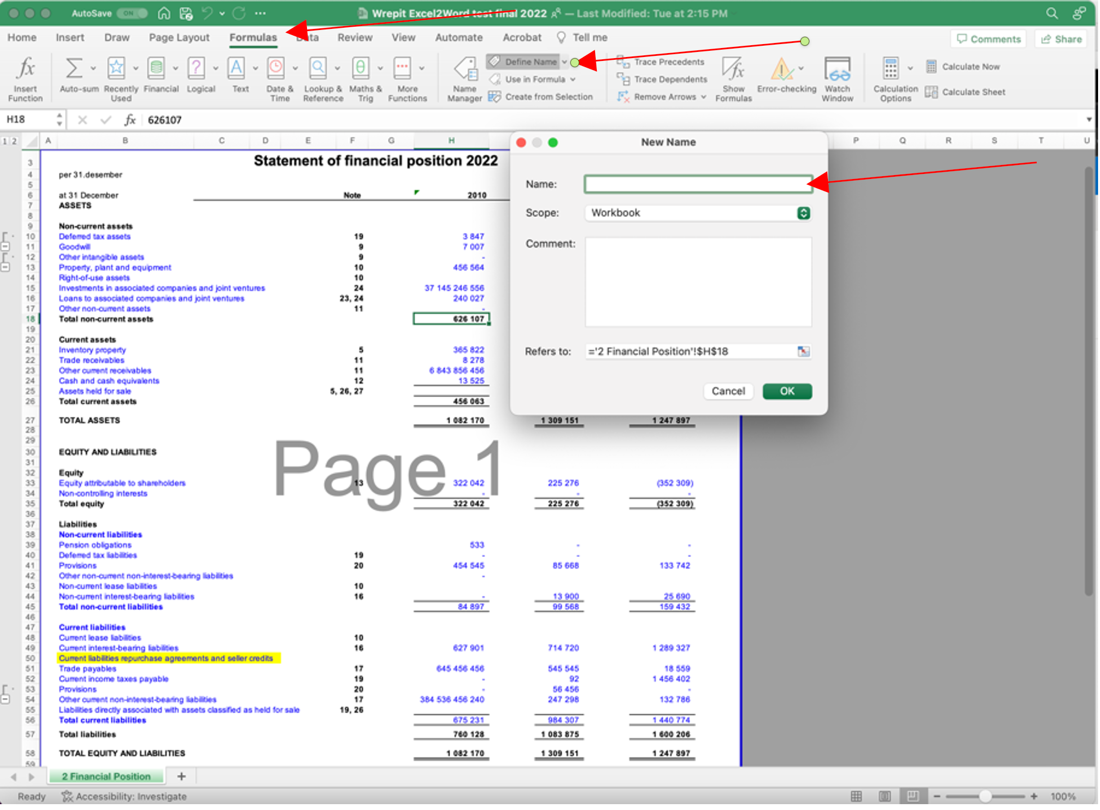Click the Refers to field
Viewport: 1100px width, 810px height.
point(690,351)
